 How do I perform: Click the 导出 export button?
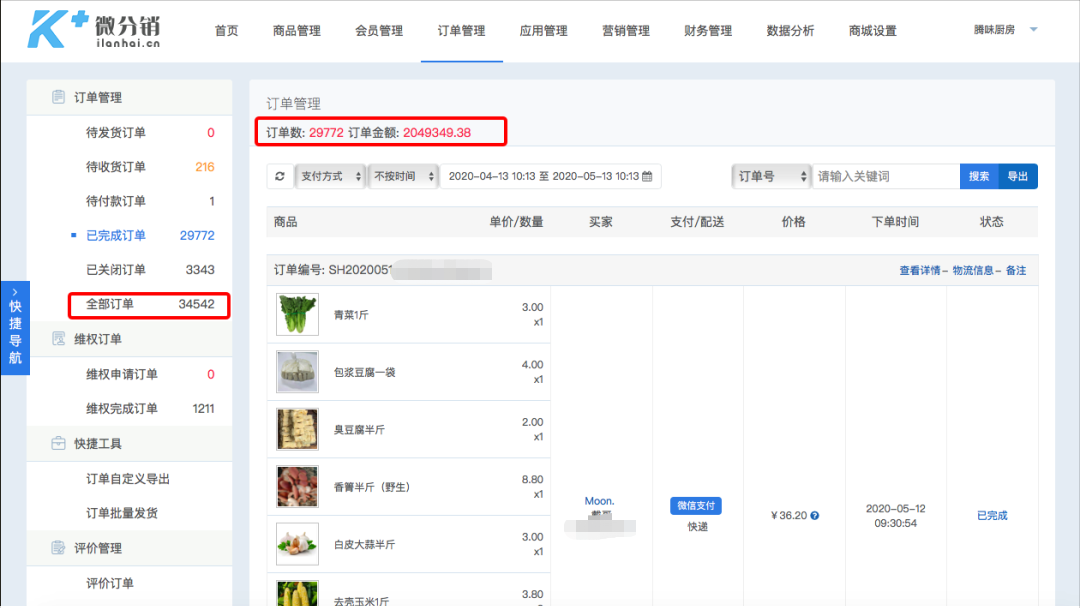click(x=1017, y=176)
